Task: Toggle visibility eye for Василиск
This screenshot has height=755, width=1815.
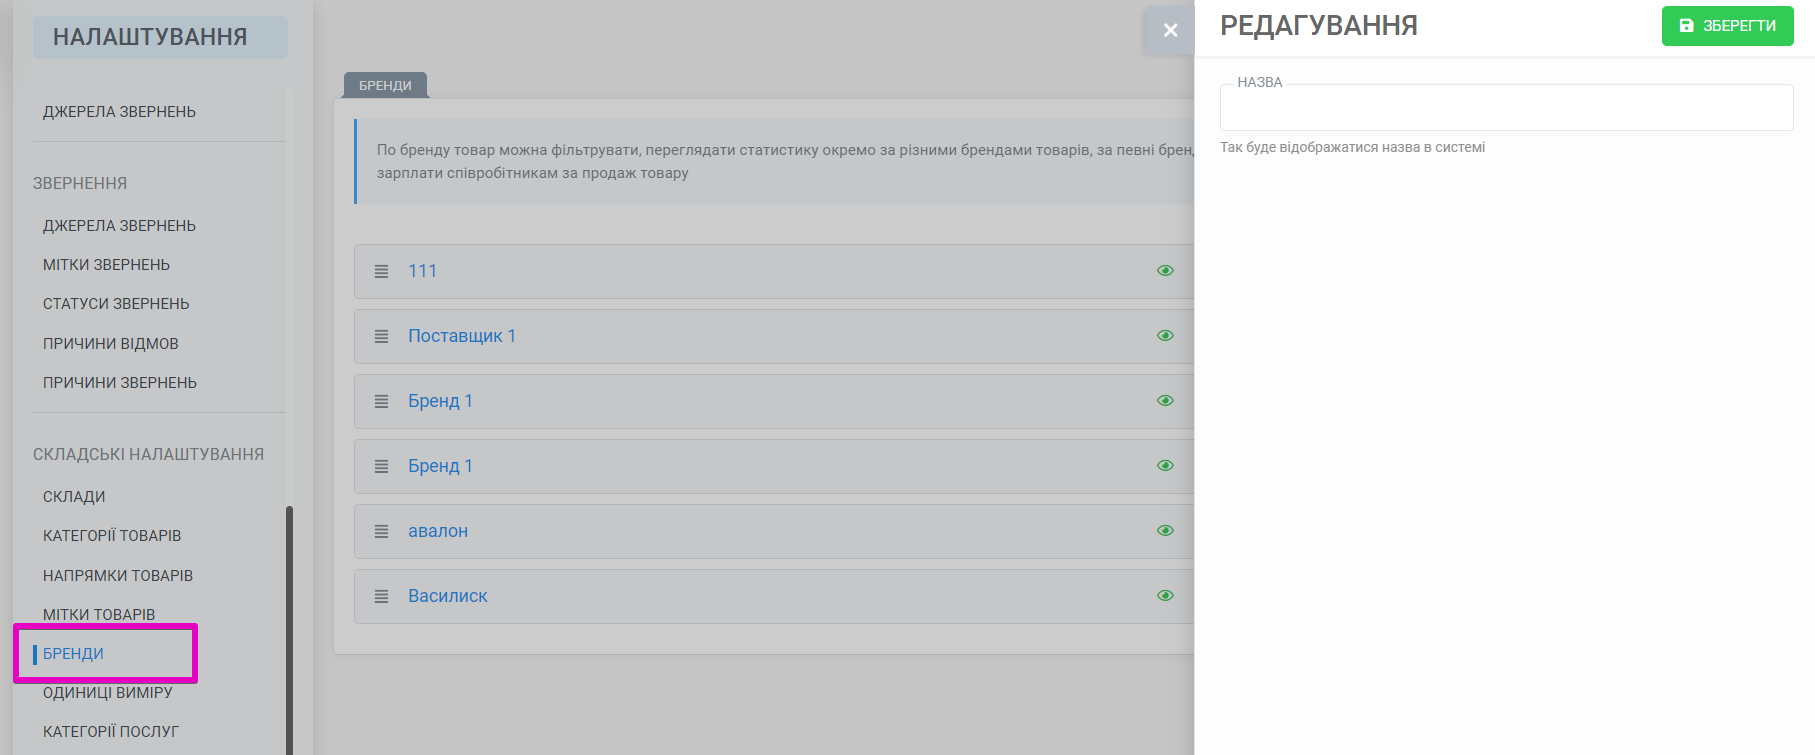Action: click(x=1165, y=596)
